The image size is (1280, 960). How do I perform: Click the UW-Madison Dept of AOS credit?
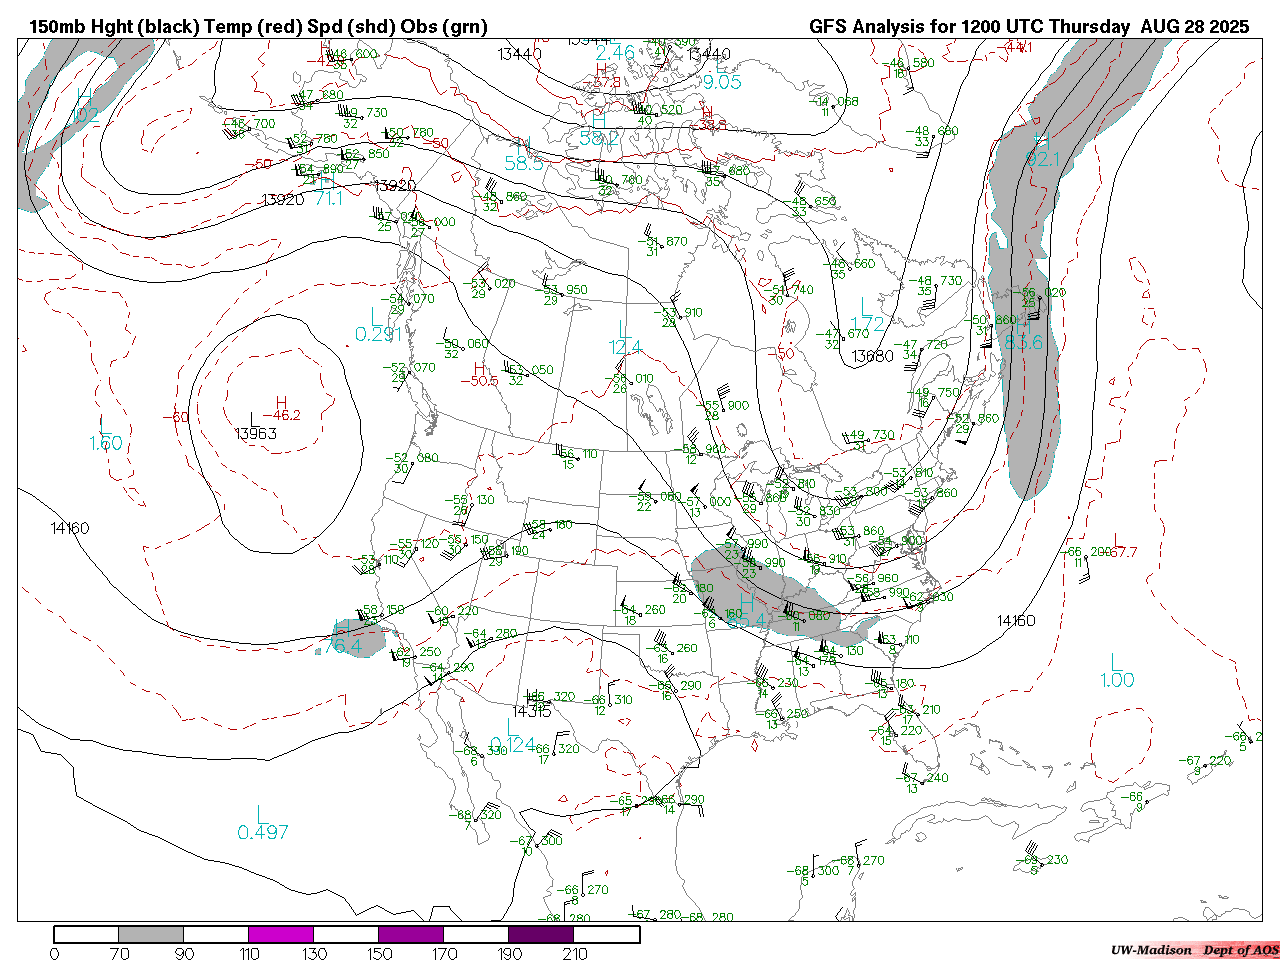pyautogui.click(x=1194, y=950)
